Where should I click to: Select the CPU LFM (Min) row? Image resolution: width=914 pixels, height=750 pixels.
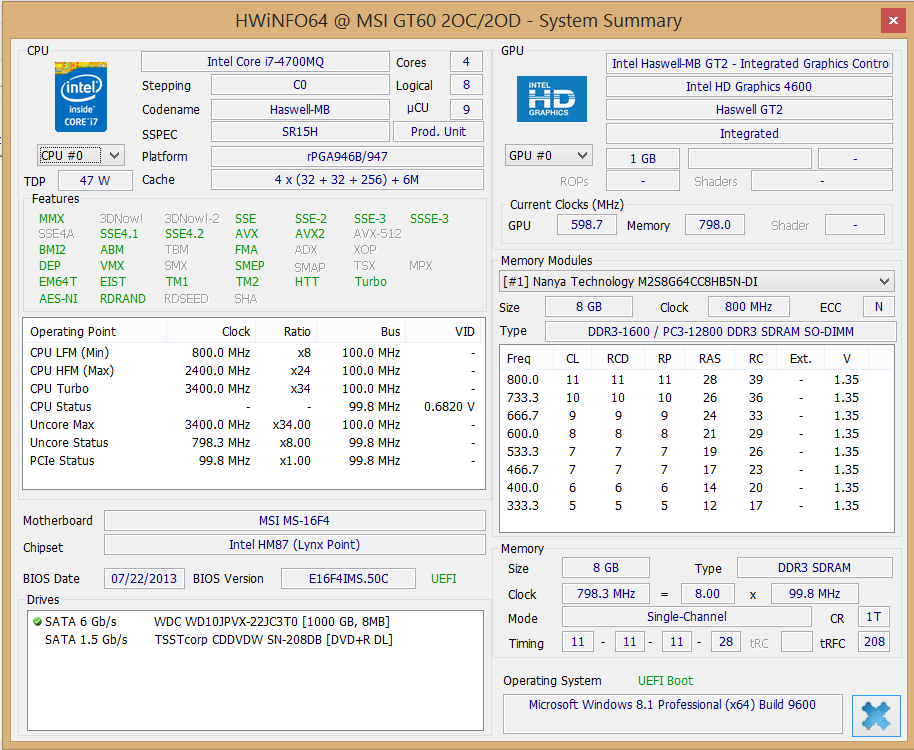(x=254, y=353)
